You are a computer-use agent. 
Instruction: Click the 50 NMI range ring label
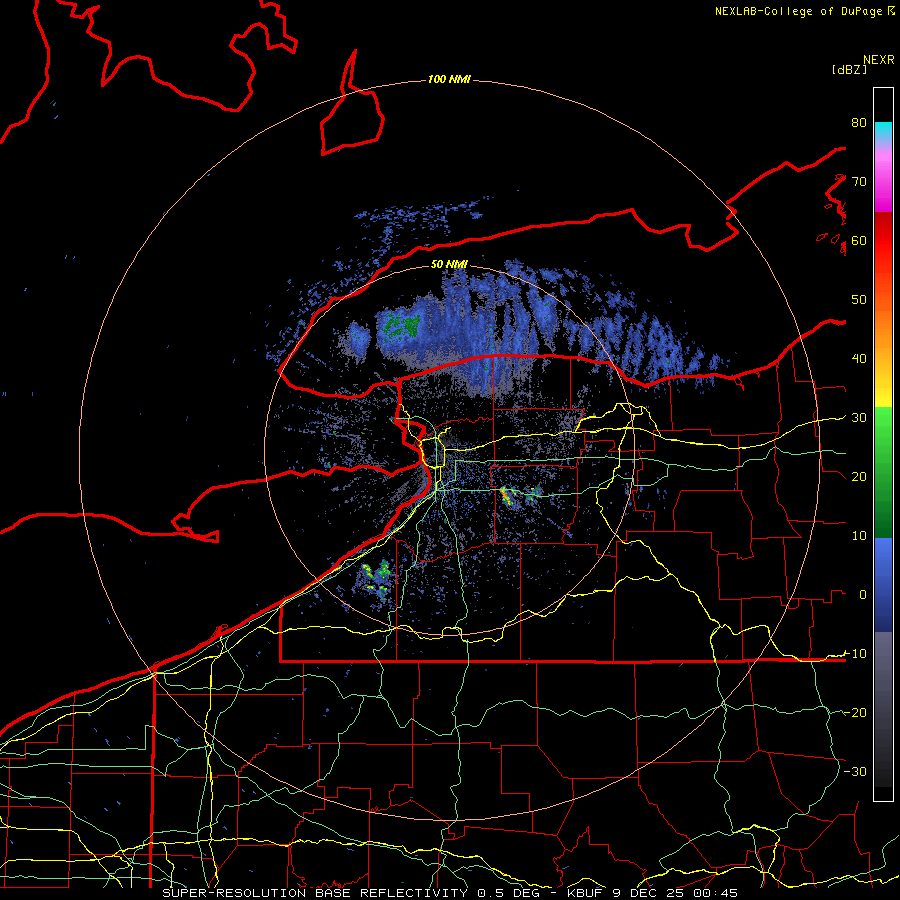(449, 264)
